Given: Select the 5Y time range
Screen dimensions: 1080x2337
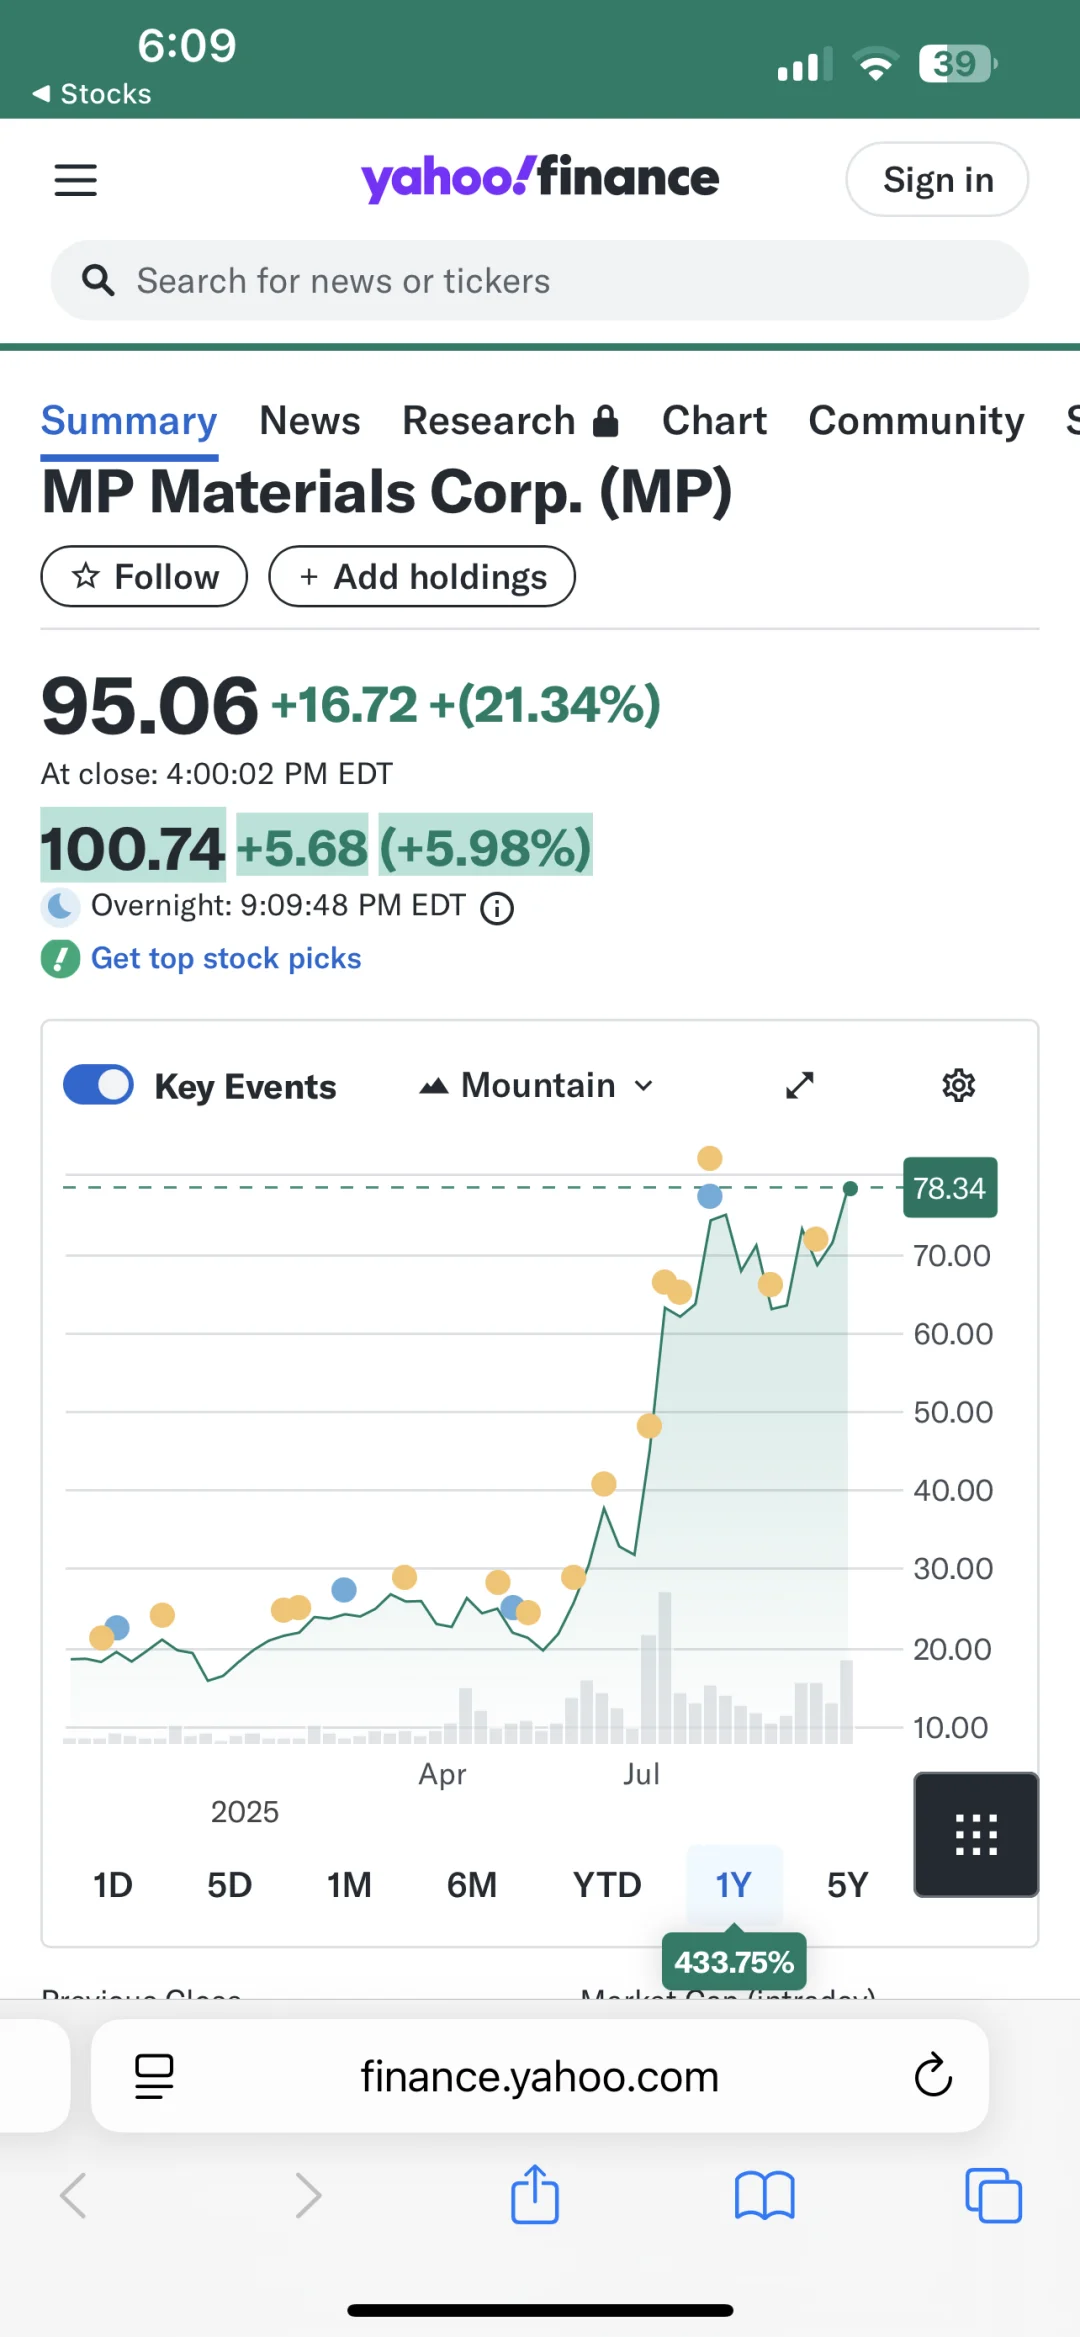Looking at the screenshot, I should 847,1885.
